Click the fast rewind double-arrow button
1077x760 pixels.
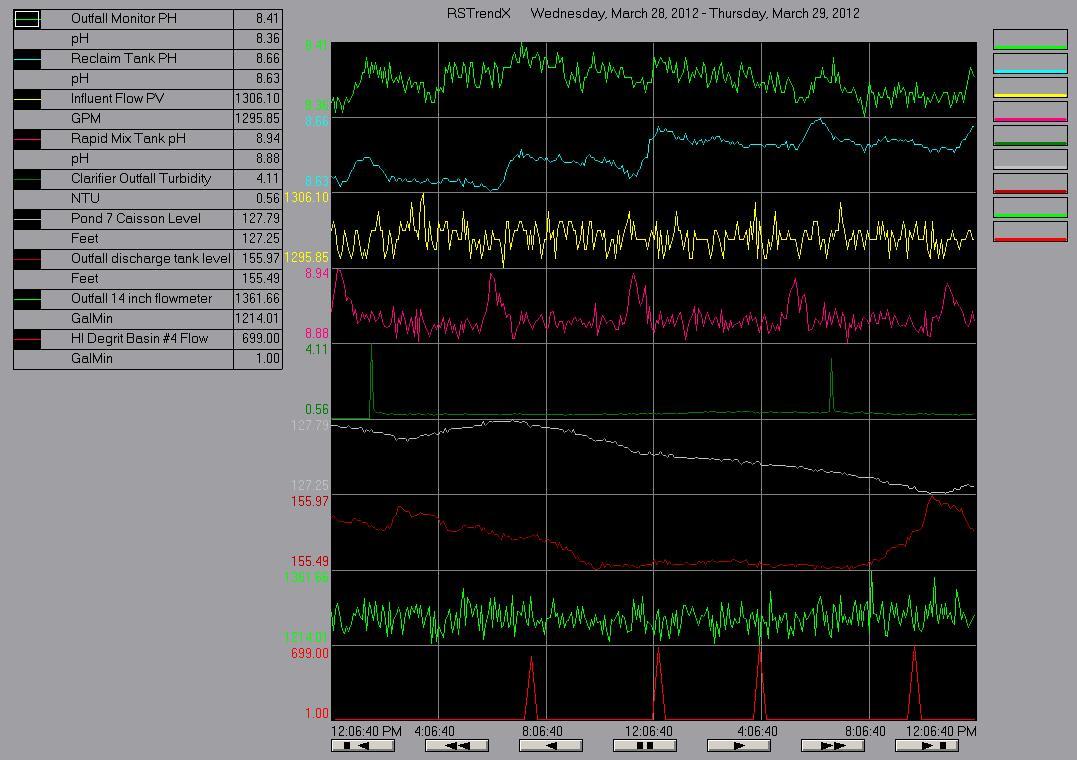[x=457, y=746]
